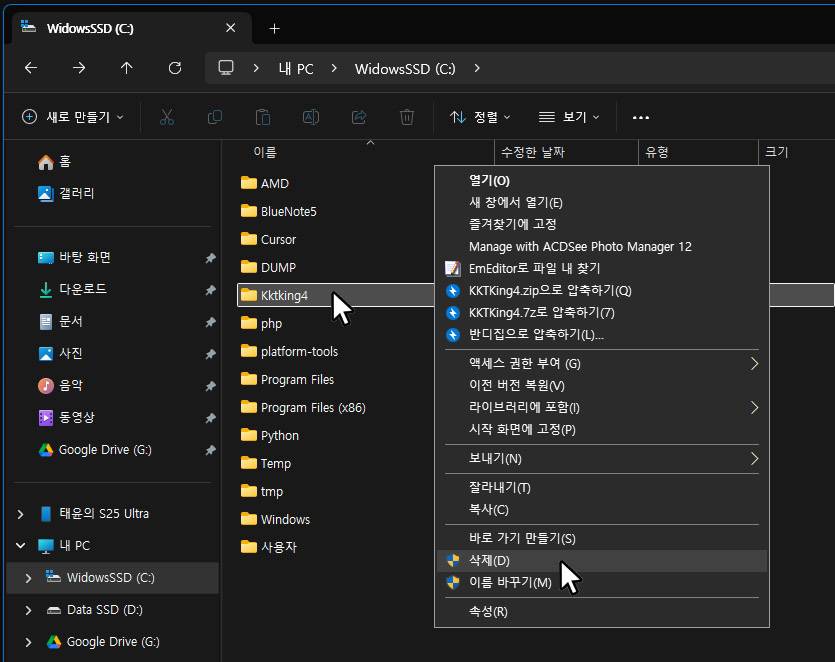Click the trash Delete icon in toolbar
The width and height of the screenshot is (835, 662).
407,117
